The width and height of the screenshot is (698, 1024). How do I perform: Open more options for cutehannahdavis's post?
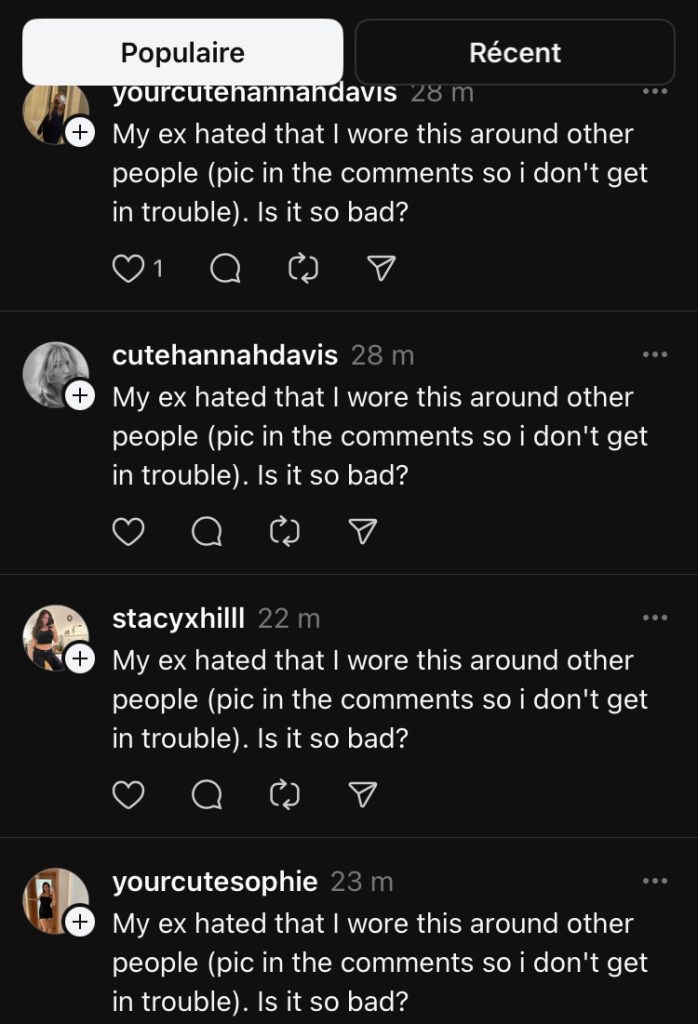click(x=654, y=355)
